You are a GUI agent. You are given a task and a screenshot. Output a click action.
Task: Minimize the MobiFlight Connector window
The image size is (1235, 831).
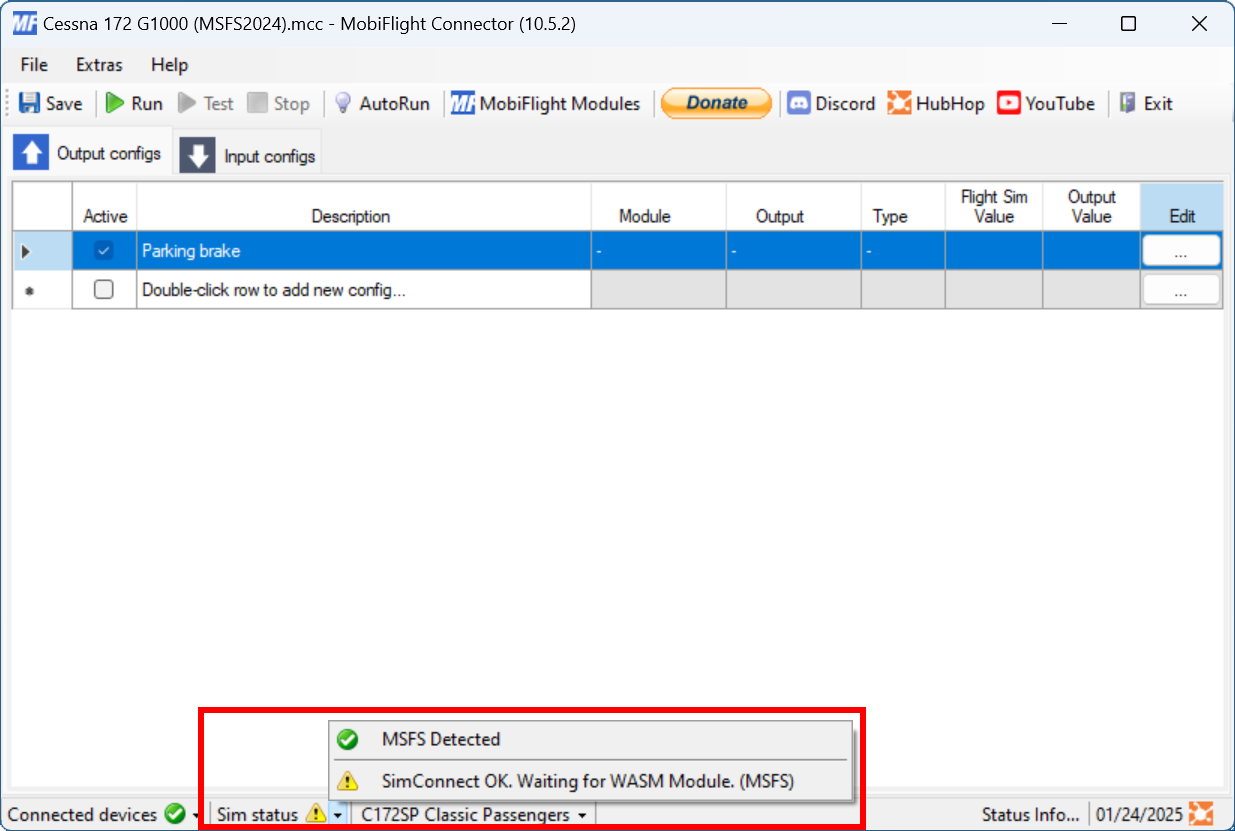pyautogui.click(x=1058, y=24)
